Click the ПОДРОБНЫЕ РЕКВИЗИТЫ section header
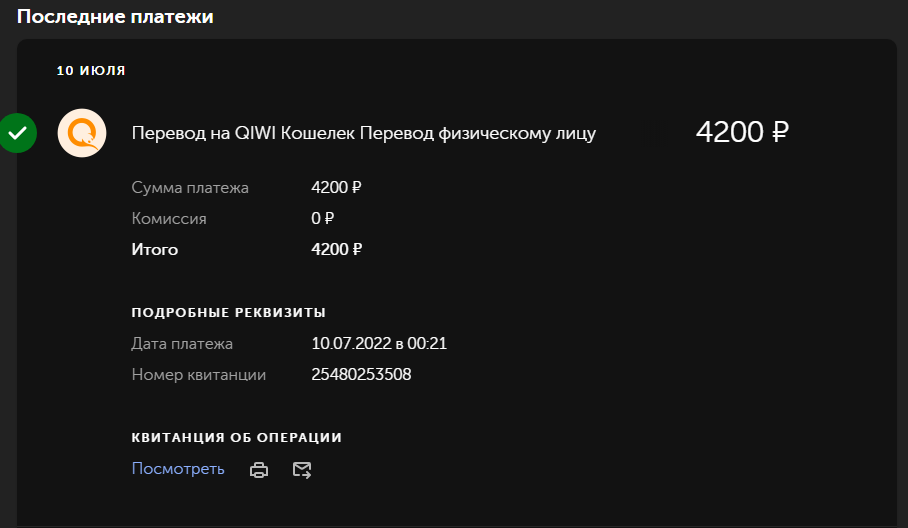The height and width of the screenshot is (528, 908). click(x=229, y=313)
